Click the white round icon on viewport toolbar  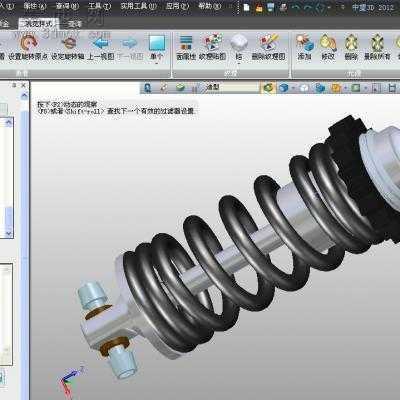tap(304, 88)
